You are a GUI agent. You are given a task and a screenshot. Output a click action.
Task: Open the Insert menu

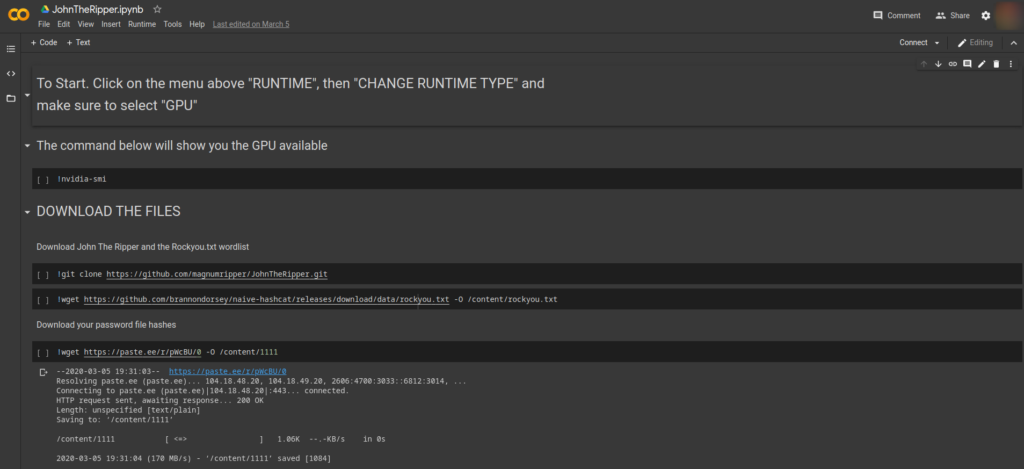(x=111, y=24)
